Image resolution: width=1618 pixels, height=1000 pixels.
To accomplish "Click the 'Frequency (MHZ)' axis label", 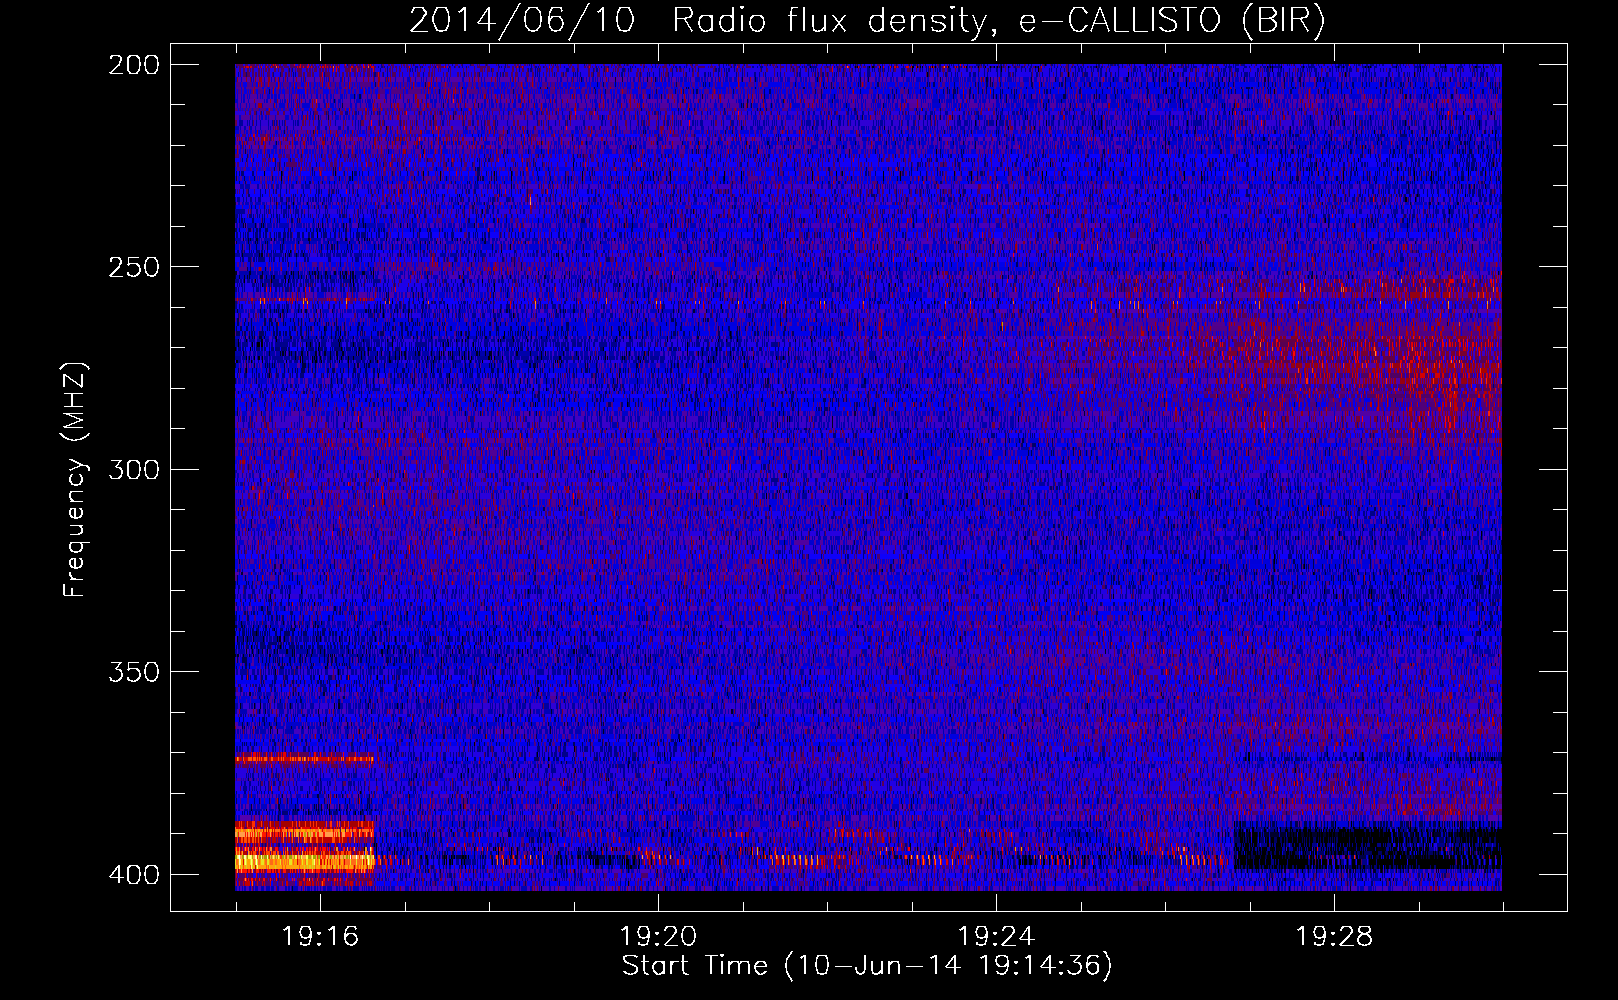I will tap(75, 480).
